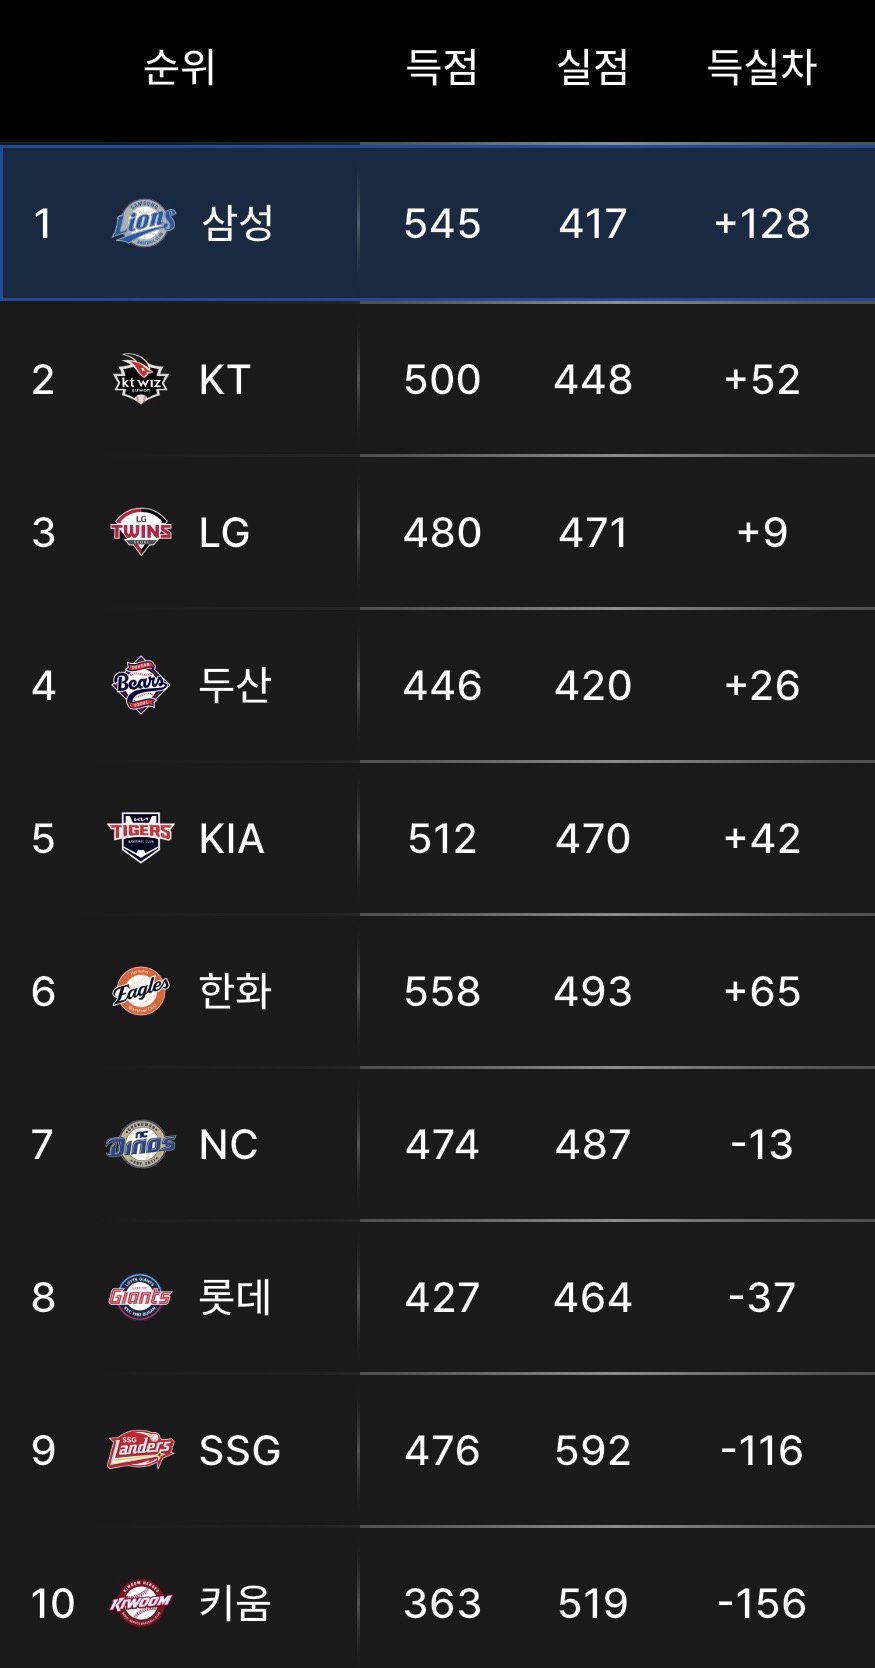Click the Hanwha Eagles team logo
Image resolution: width=875 pixels, height=1668 pixels.
pos(141,991)
